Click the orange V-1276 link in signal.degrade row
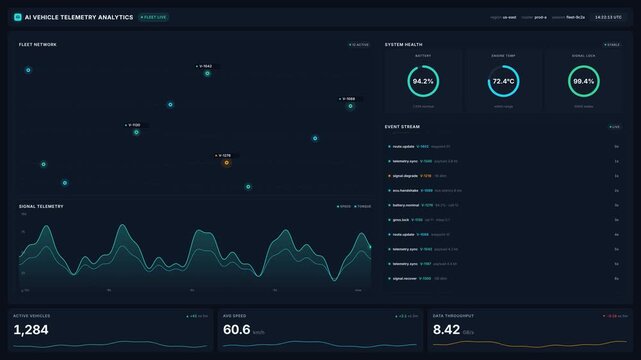 [426, 176]
